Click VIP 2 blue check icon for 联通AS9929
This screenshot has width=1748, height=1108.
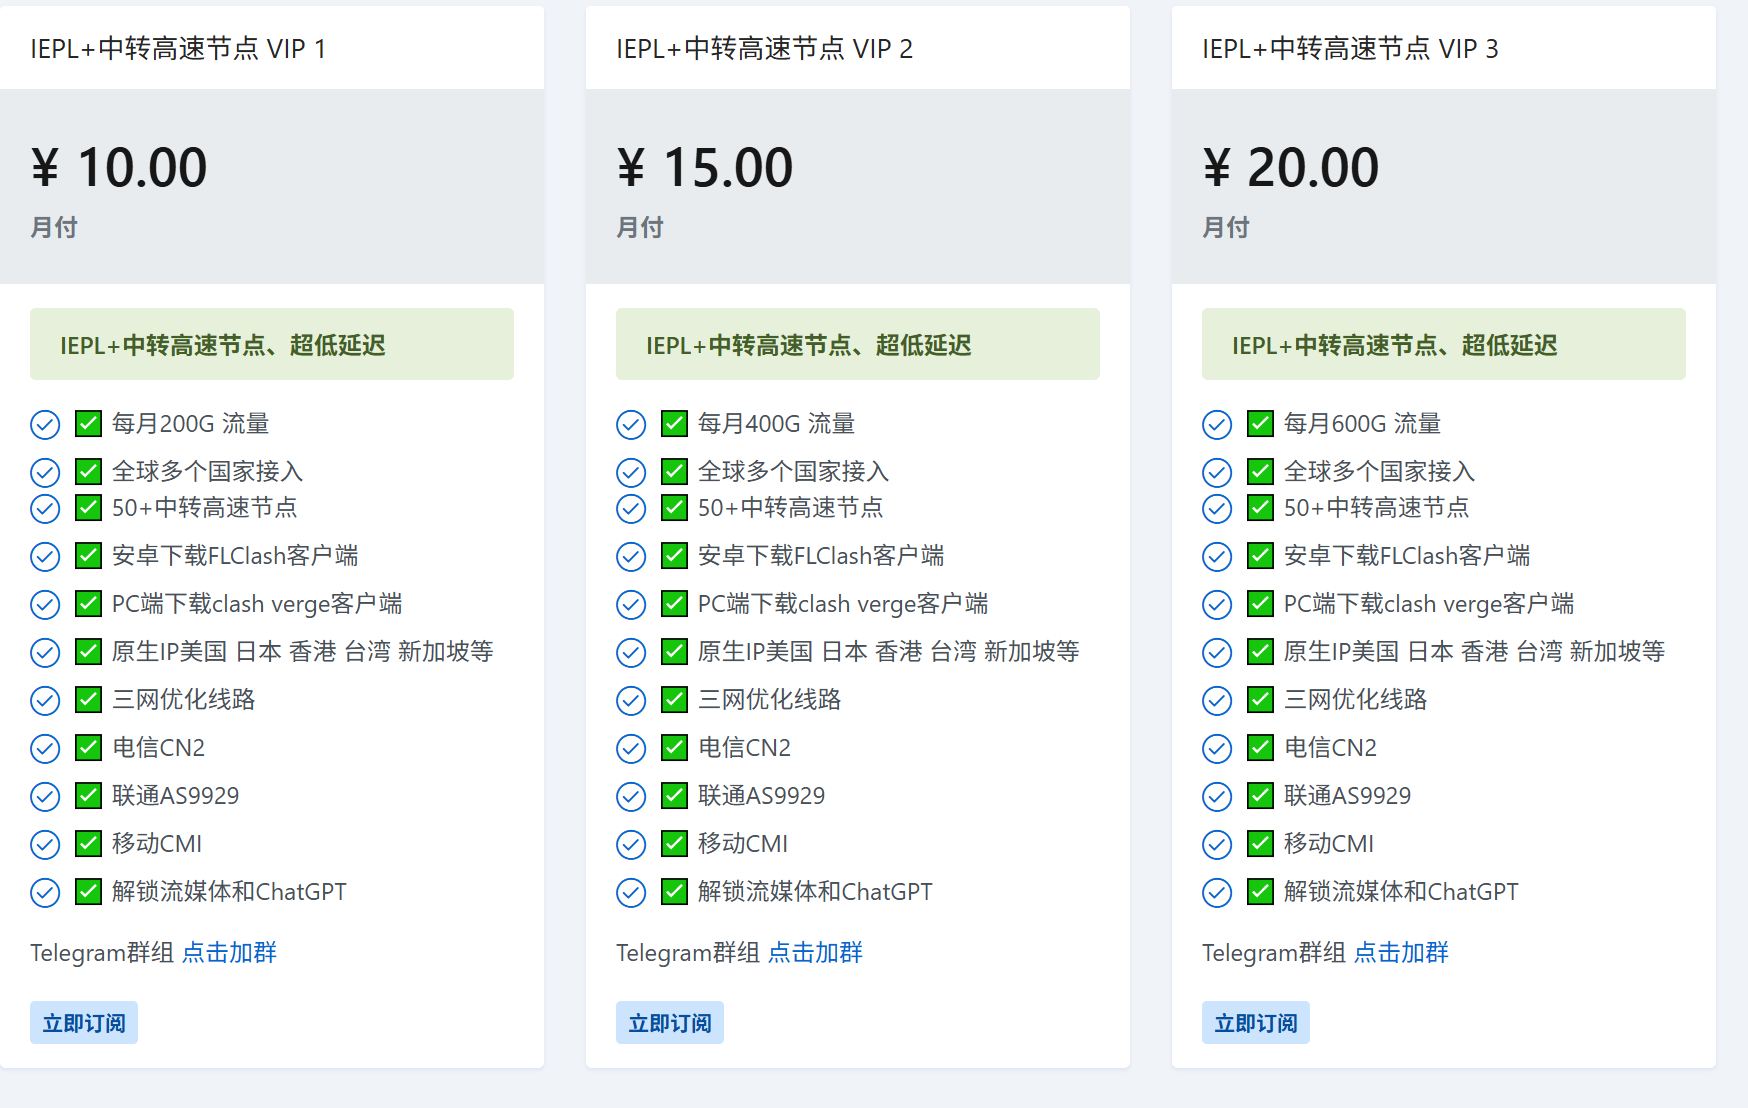tap(631, 797)
